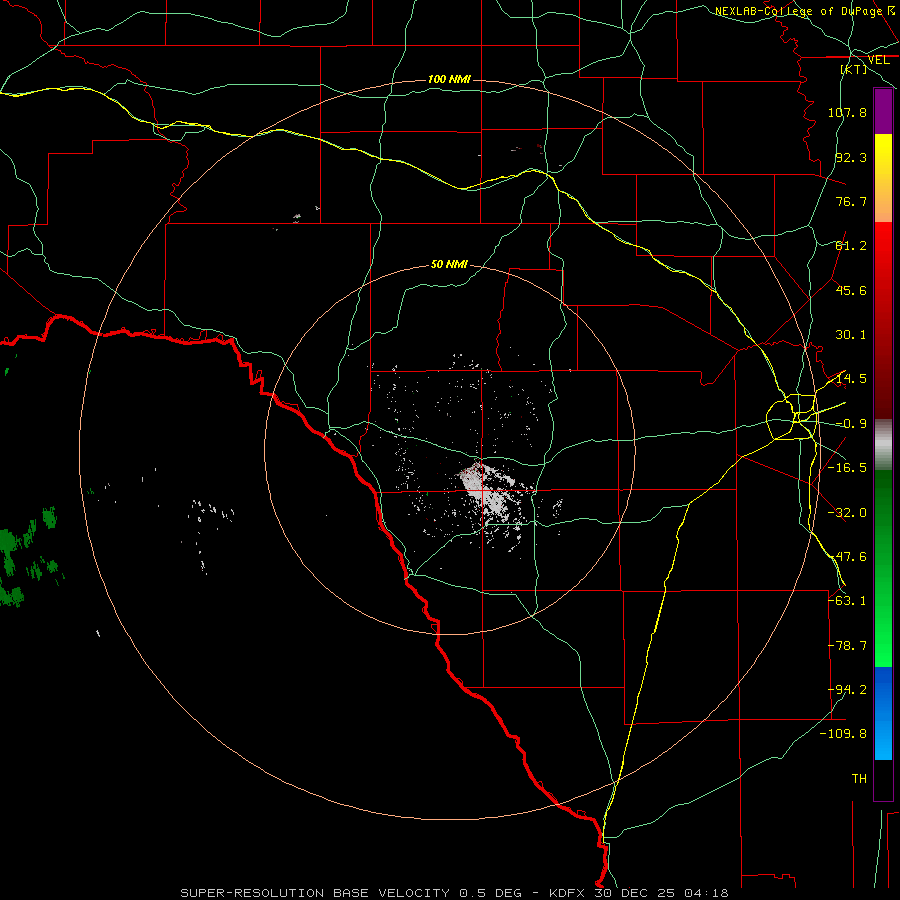Click the 61.2 velocity scale value
The height and width of the screenshot is (900, 900).
coord(851,246)
